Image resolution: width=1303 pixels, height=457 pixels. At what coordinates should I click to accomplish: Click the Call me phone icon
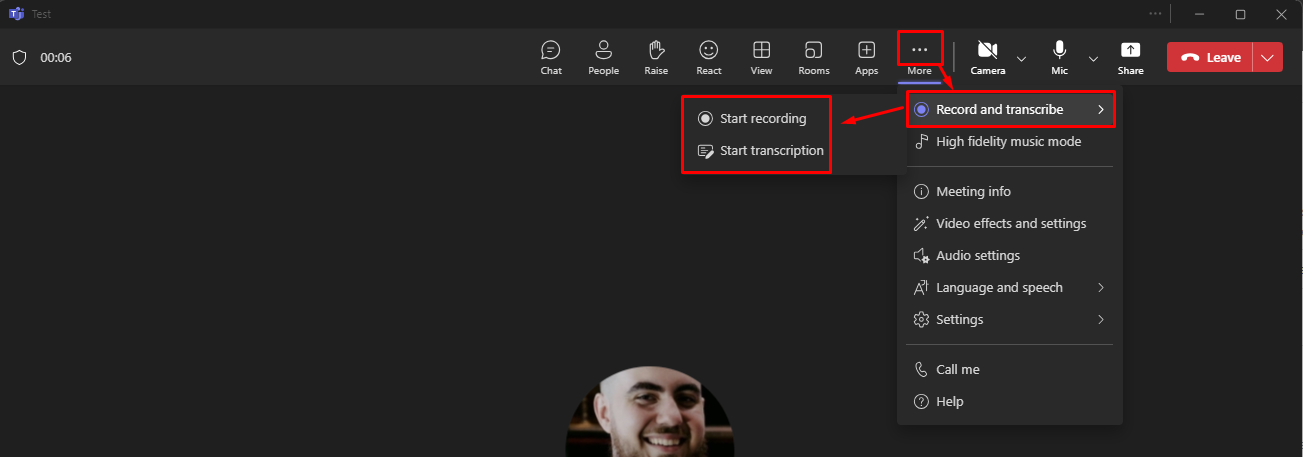(921, 369)
